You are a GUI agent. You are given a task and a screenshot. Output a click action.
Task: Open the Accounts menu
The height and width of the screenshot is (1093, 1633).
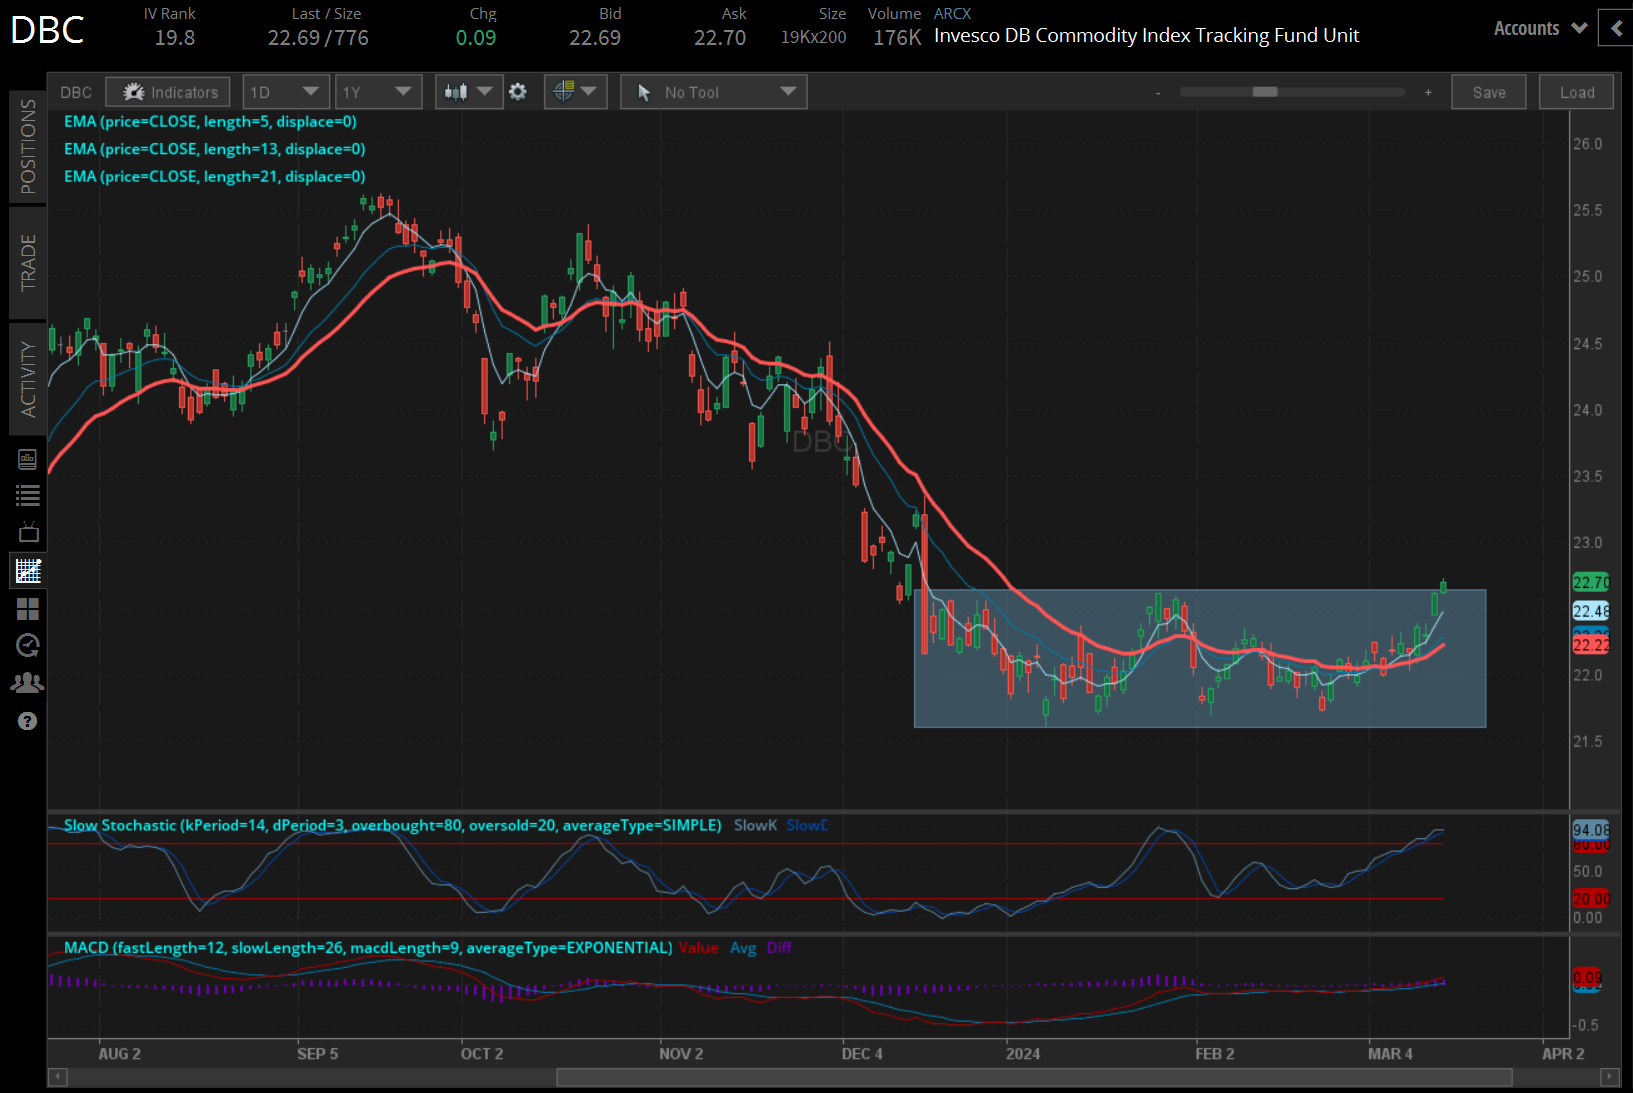click(1537, 28)
